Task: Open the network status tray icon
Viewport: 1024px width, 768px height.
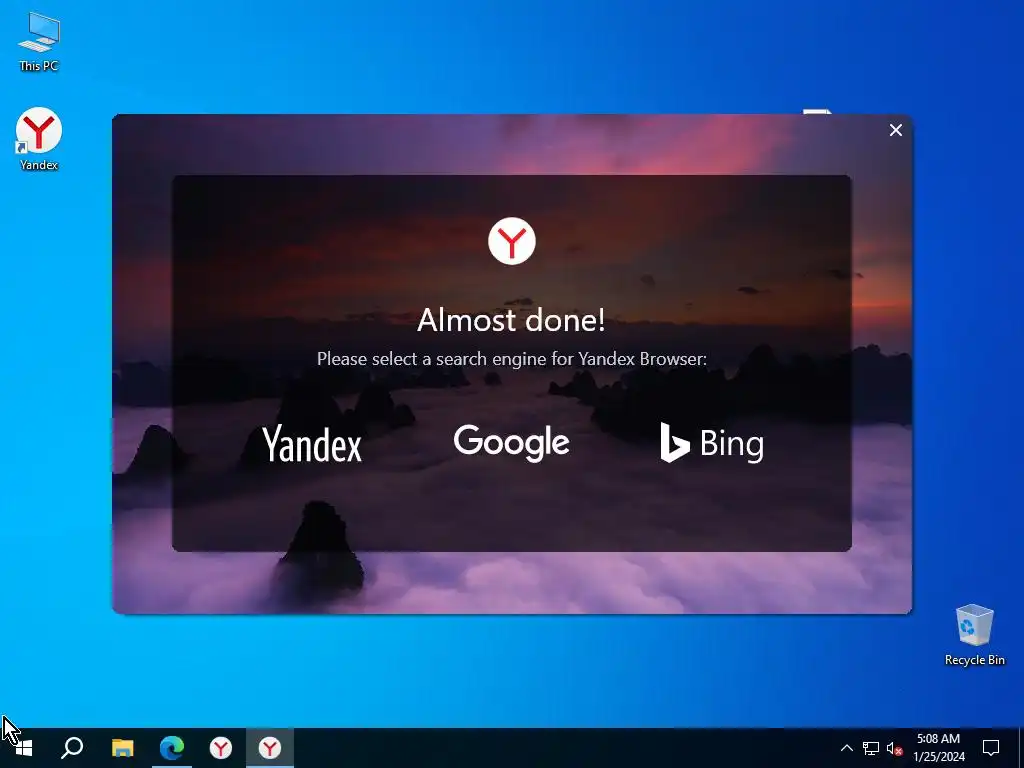Action: pos(871,748)
